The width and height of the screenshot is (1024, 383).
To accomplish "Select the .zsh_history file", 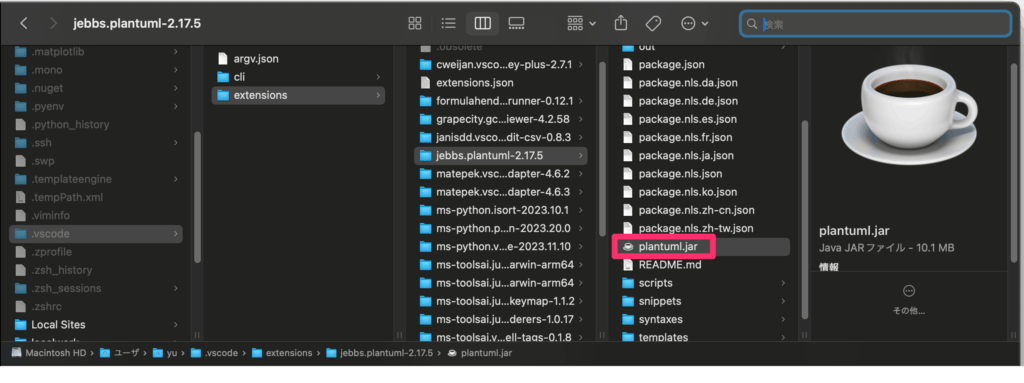I will [x=96, y=270].
